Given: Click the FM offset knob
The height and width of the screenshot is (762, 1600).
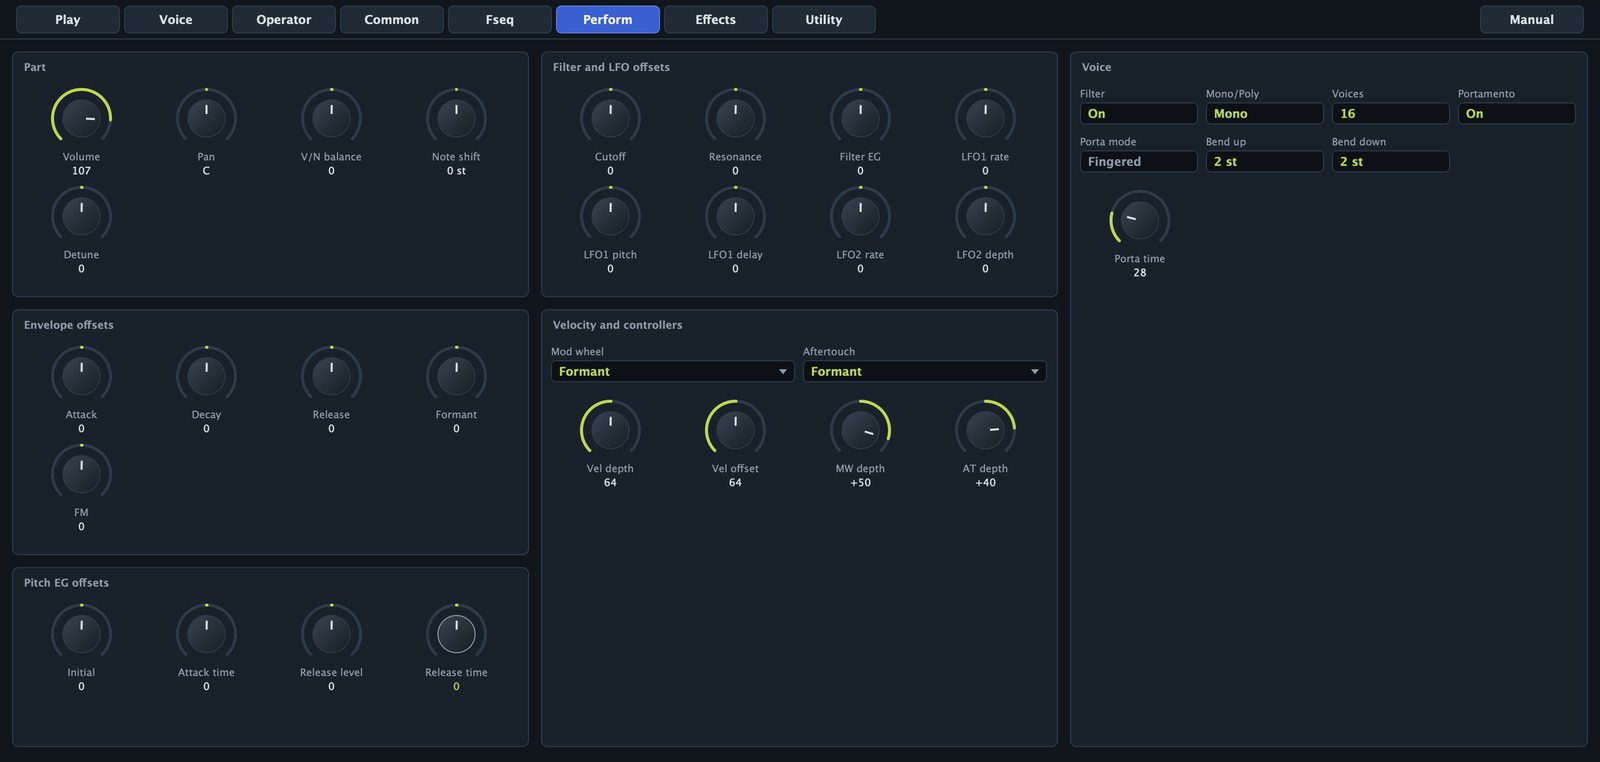Looking at the screenshot, I should tap(81, 474).
